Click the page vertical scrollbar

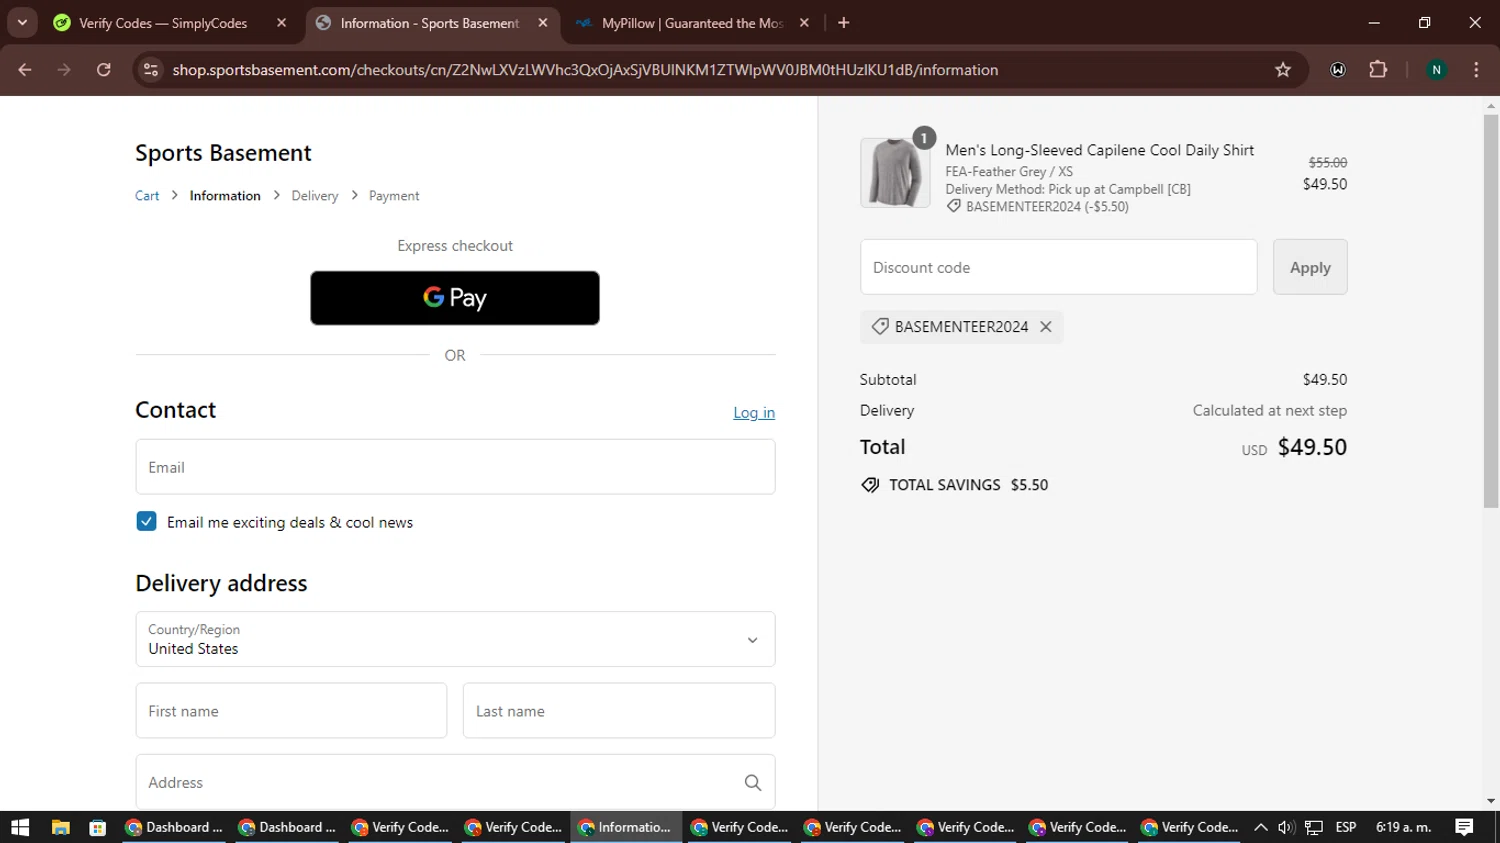point(1491,310)
